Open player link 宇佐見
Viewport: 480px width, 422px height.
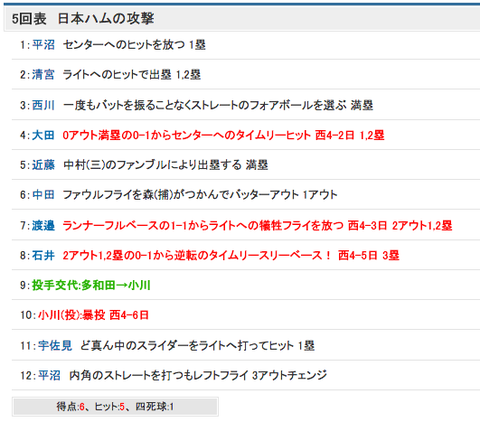click(x=55, y=346)
